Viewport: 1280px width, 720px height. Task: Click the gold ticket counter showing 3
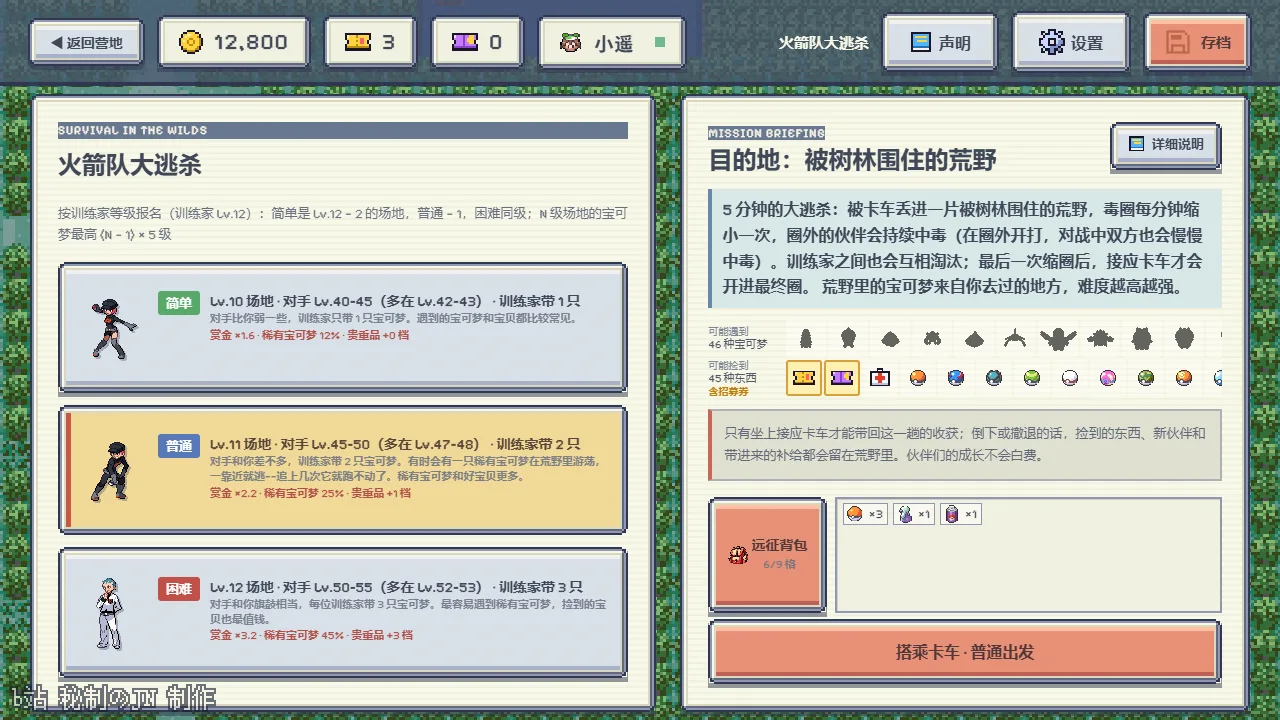(370, 42)
